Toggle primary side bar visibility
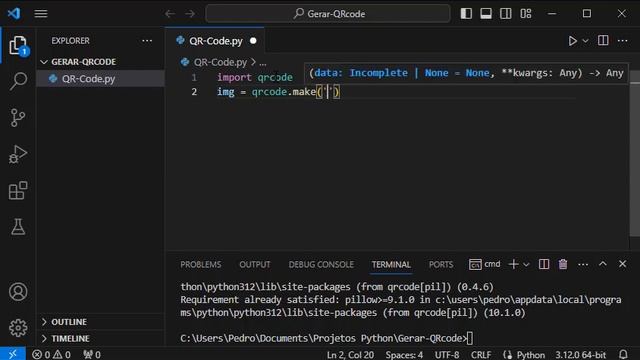The height and width of the screenshot is (360, 640). coord(466,13)
